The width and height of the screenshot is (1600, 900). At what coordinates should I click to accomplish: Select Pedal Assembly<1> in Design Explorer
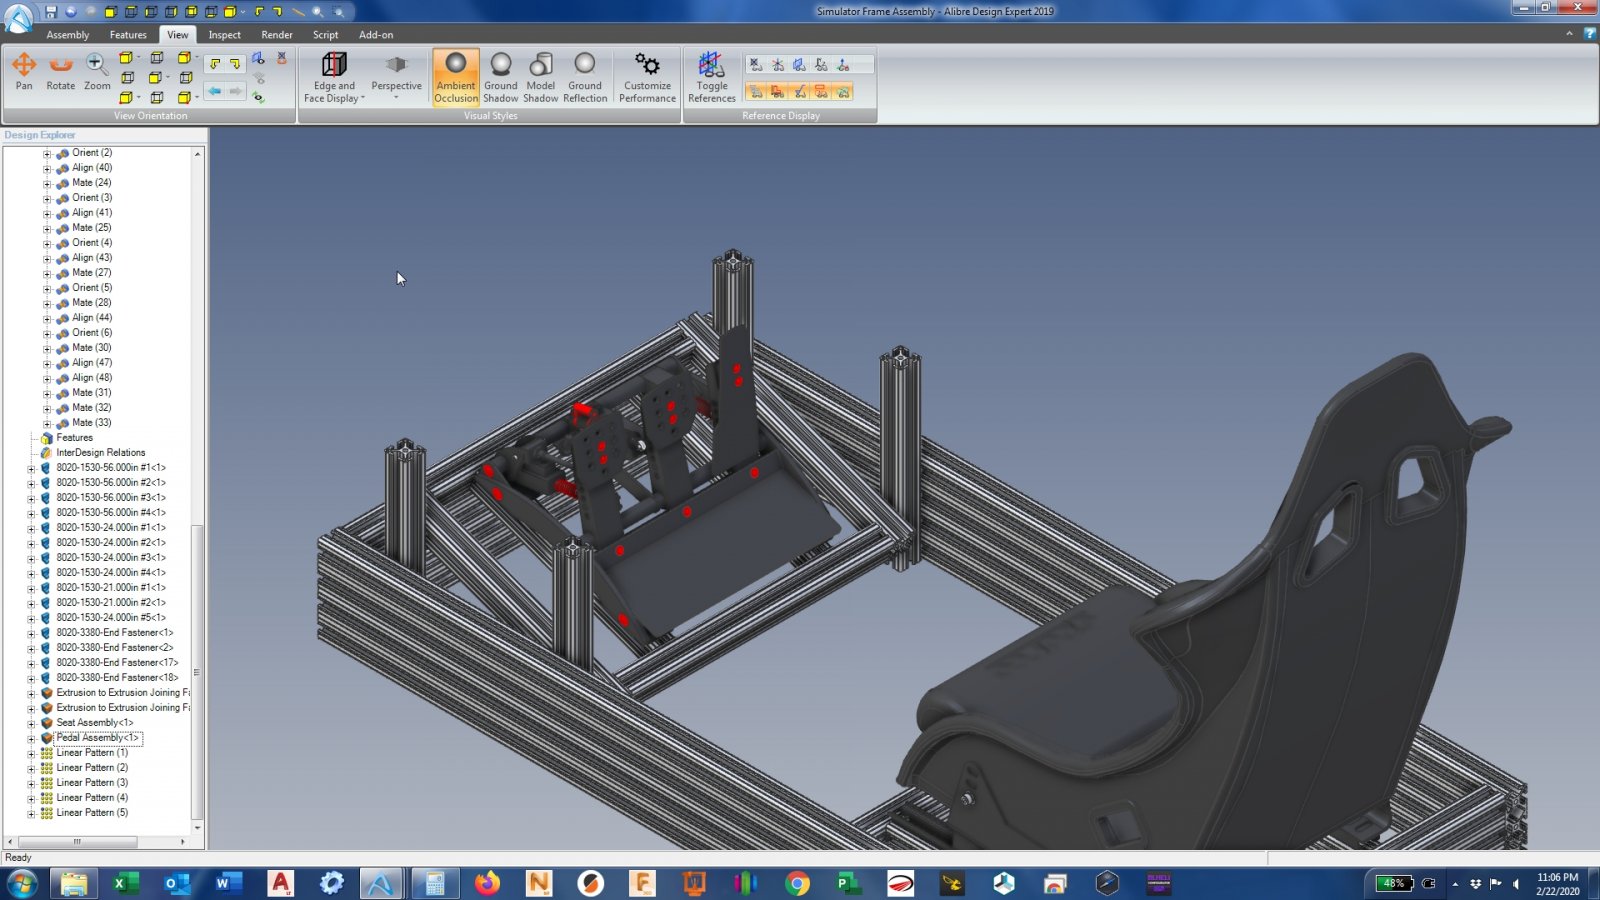[x=98, y=738]
